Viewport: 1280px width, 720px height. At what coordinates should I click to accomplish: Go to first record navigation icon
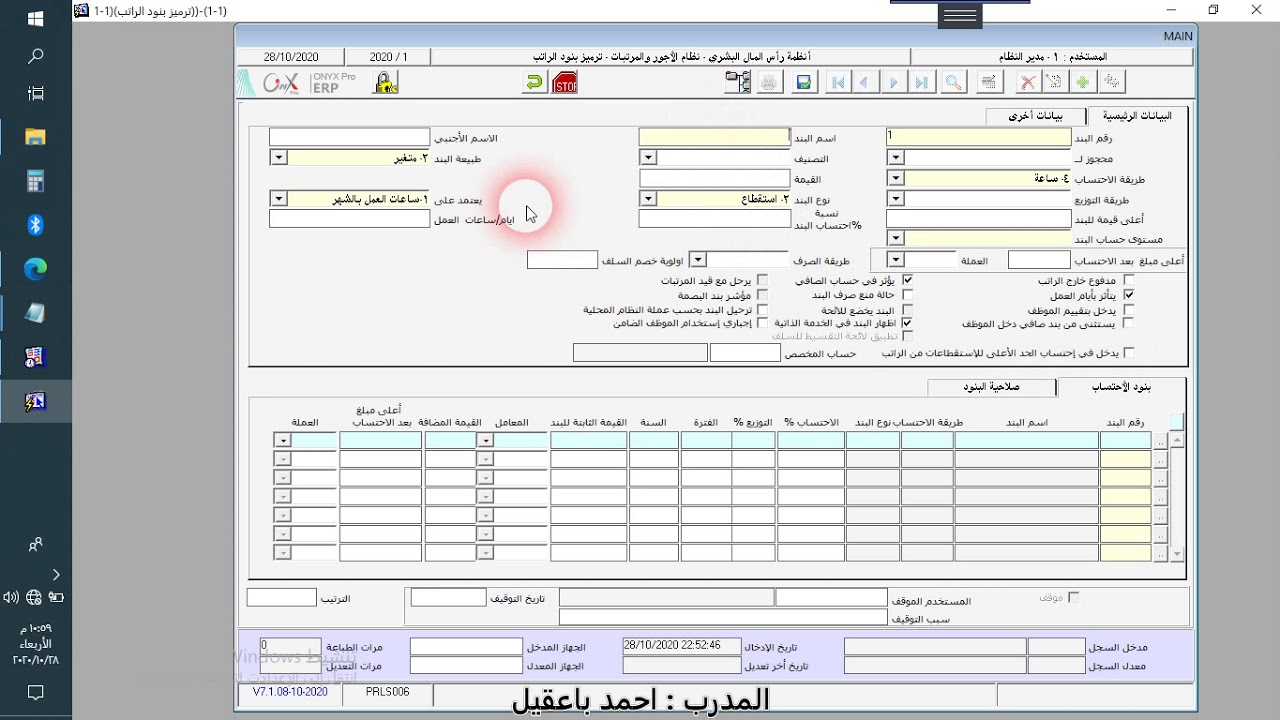tap(838, 83)
